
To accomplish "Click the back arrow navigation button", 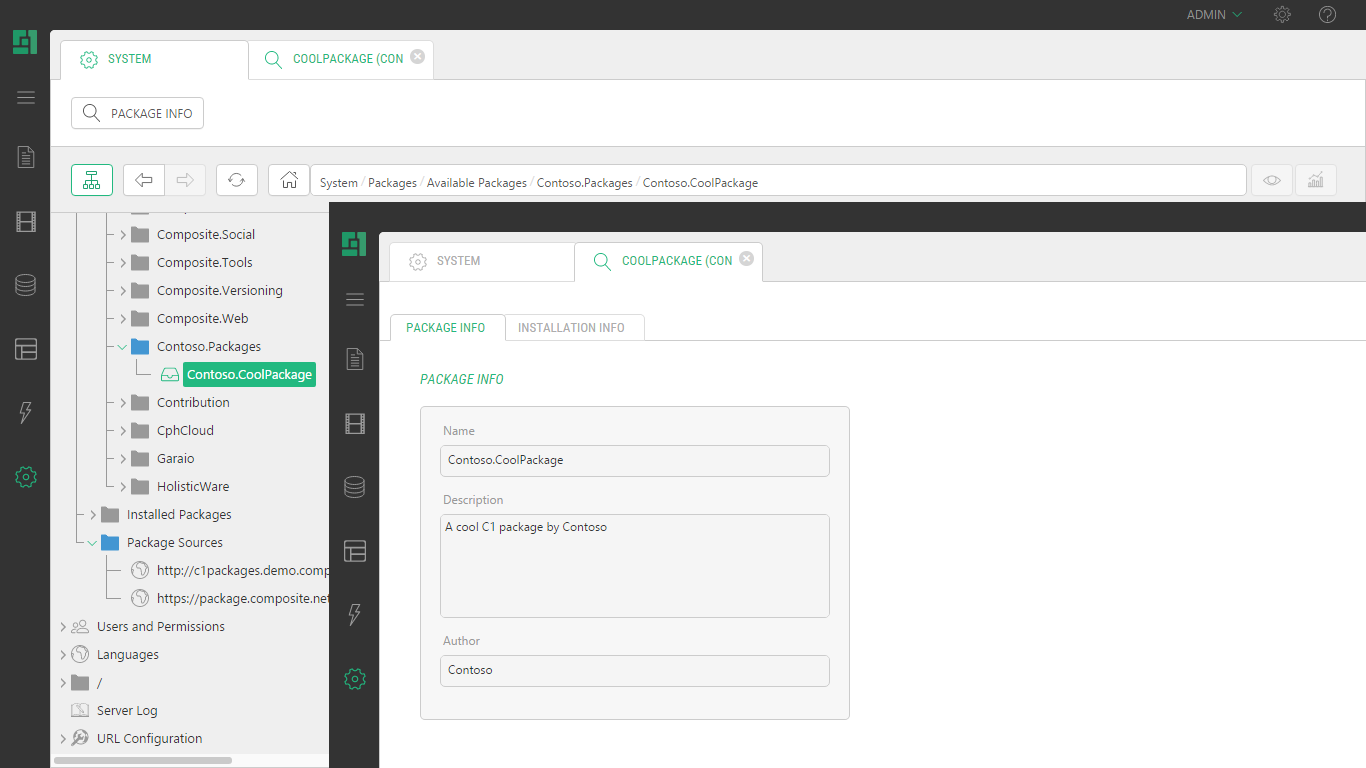I will 144,180.
